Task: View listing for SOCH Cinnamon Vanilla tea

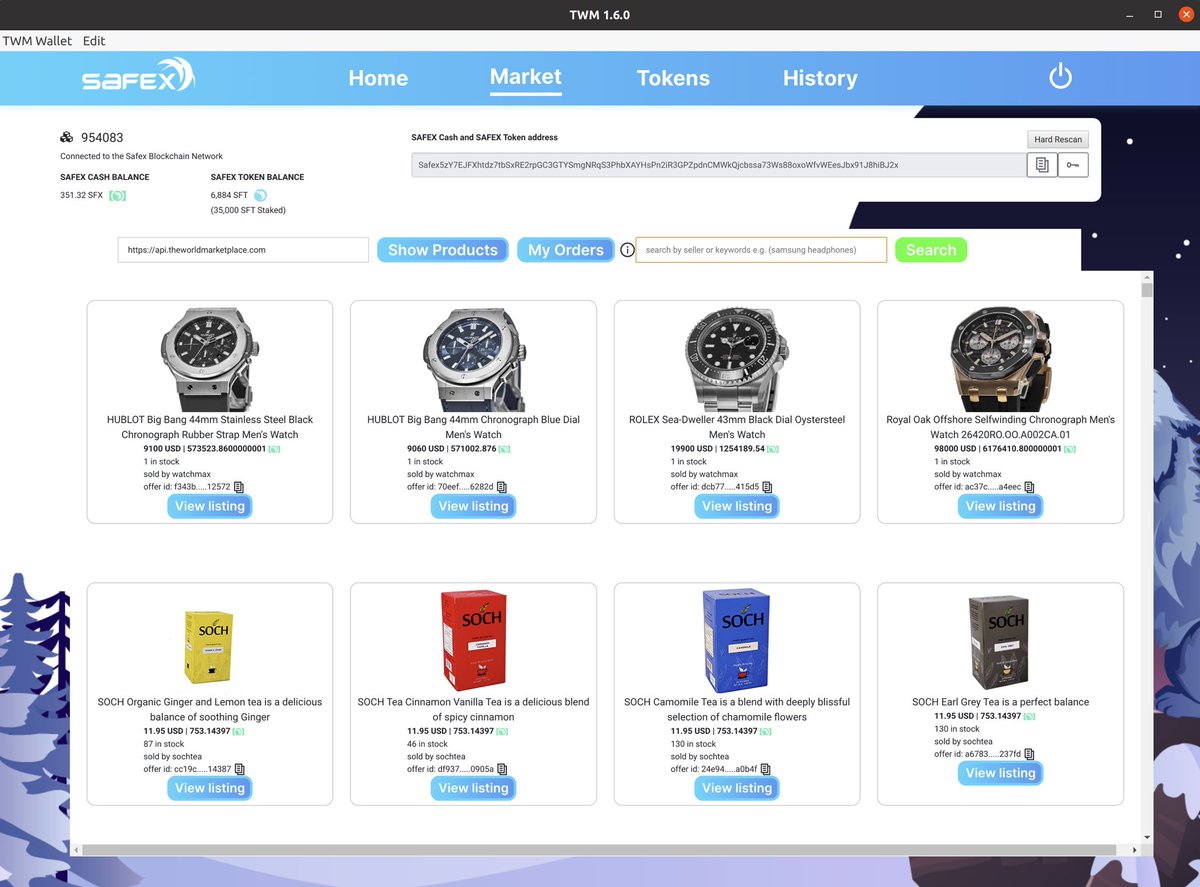Action: (473, 788)
